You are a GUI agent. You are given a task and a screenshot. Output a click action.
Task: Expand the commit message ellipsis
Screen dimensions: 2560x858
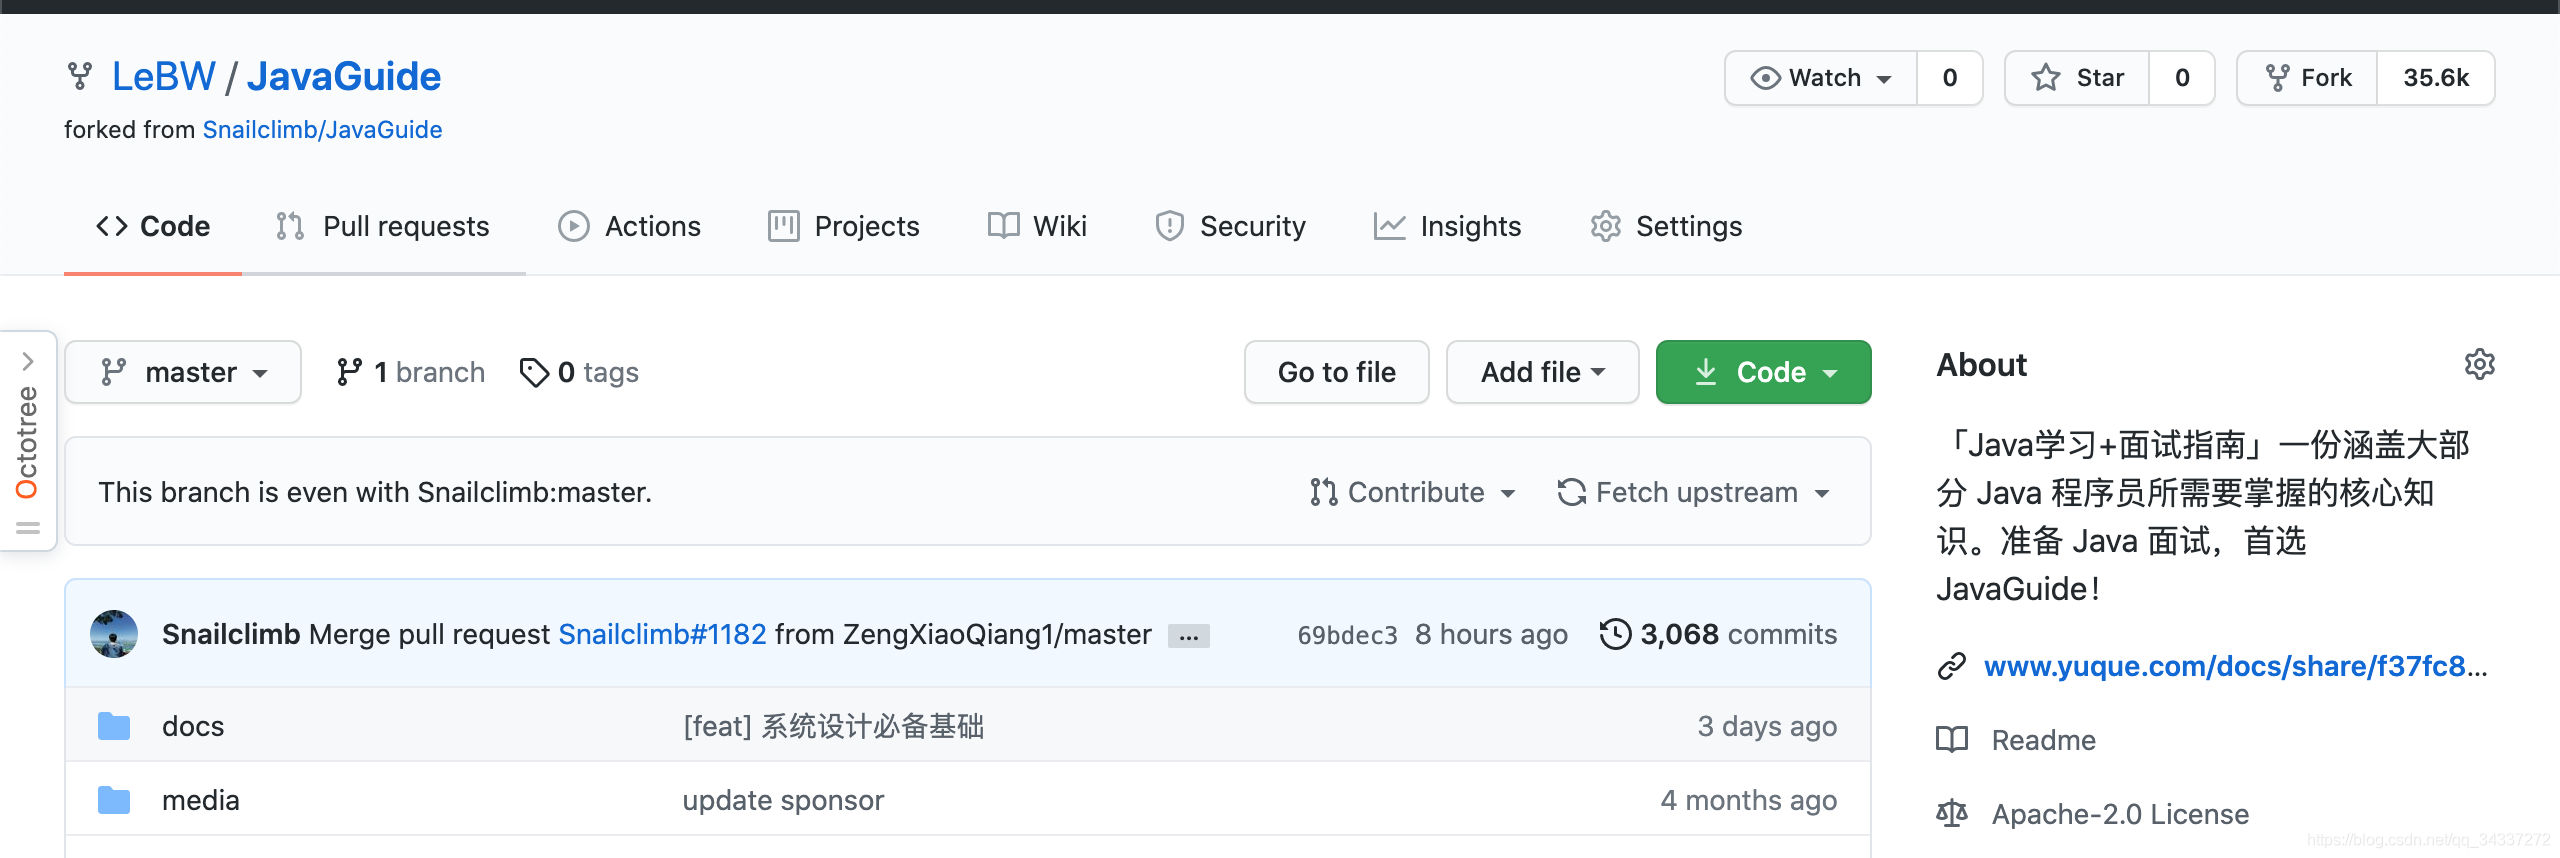click(1189, 636)
